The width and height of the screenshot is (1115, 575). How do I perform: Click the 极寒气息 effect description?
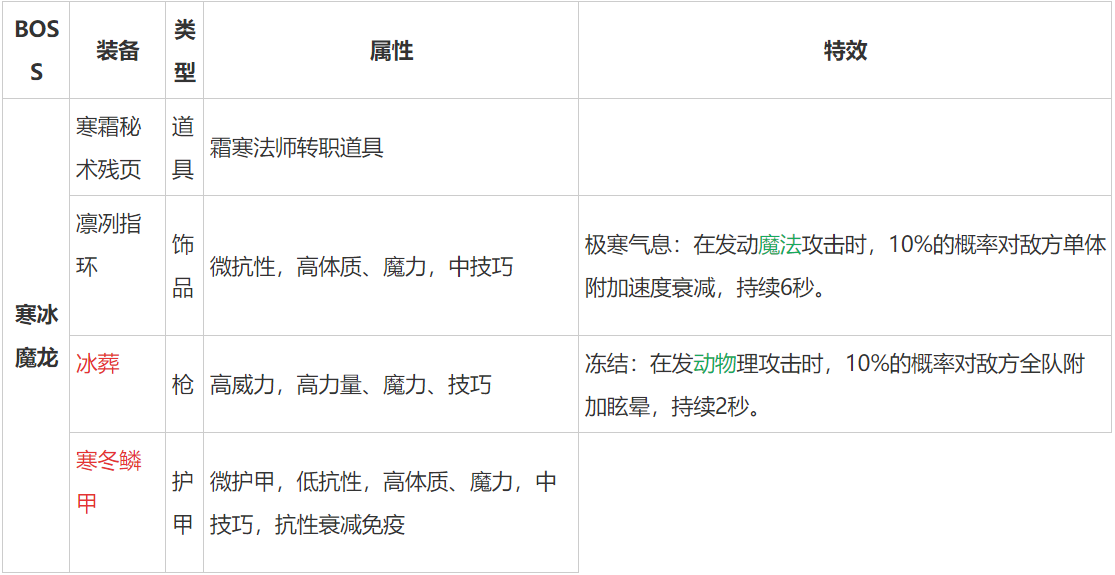tap(845, 267)
